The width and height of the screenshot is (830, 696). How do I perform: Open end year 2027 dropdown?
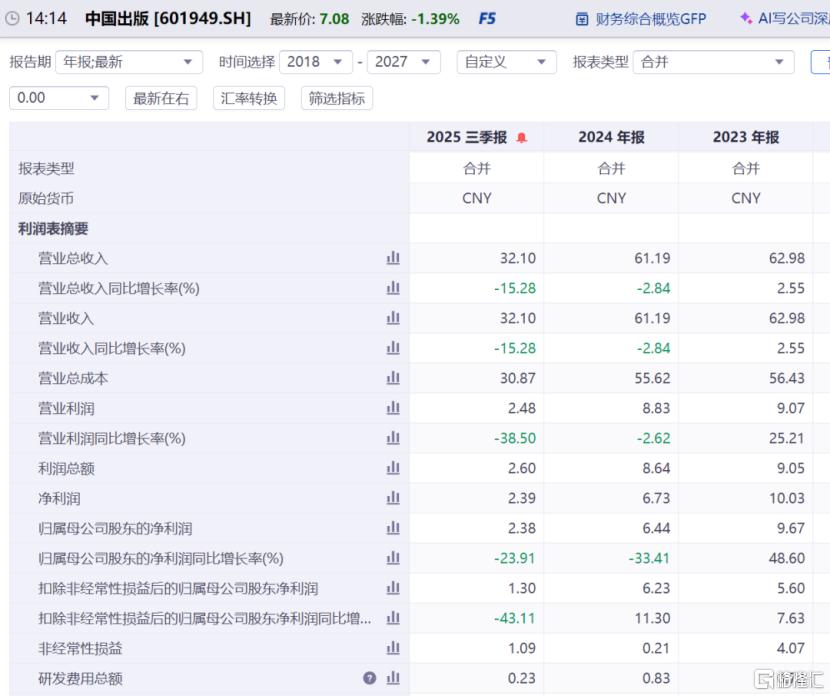point(404,62)
